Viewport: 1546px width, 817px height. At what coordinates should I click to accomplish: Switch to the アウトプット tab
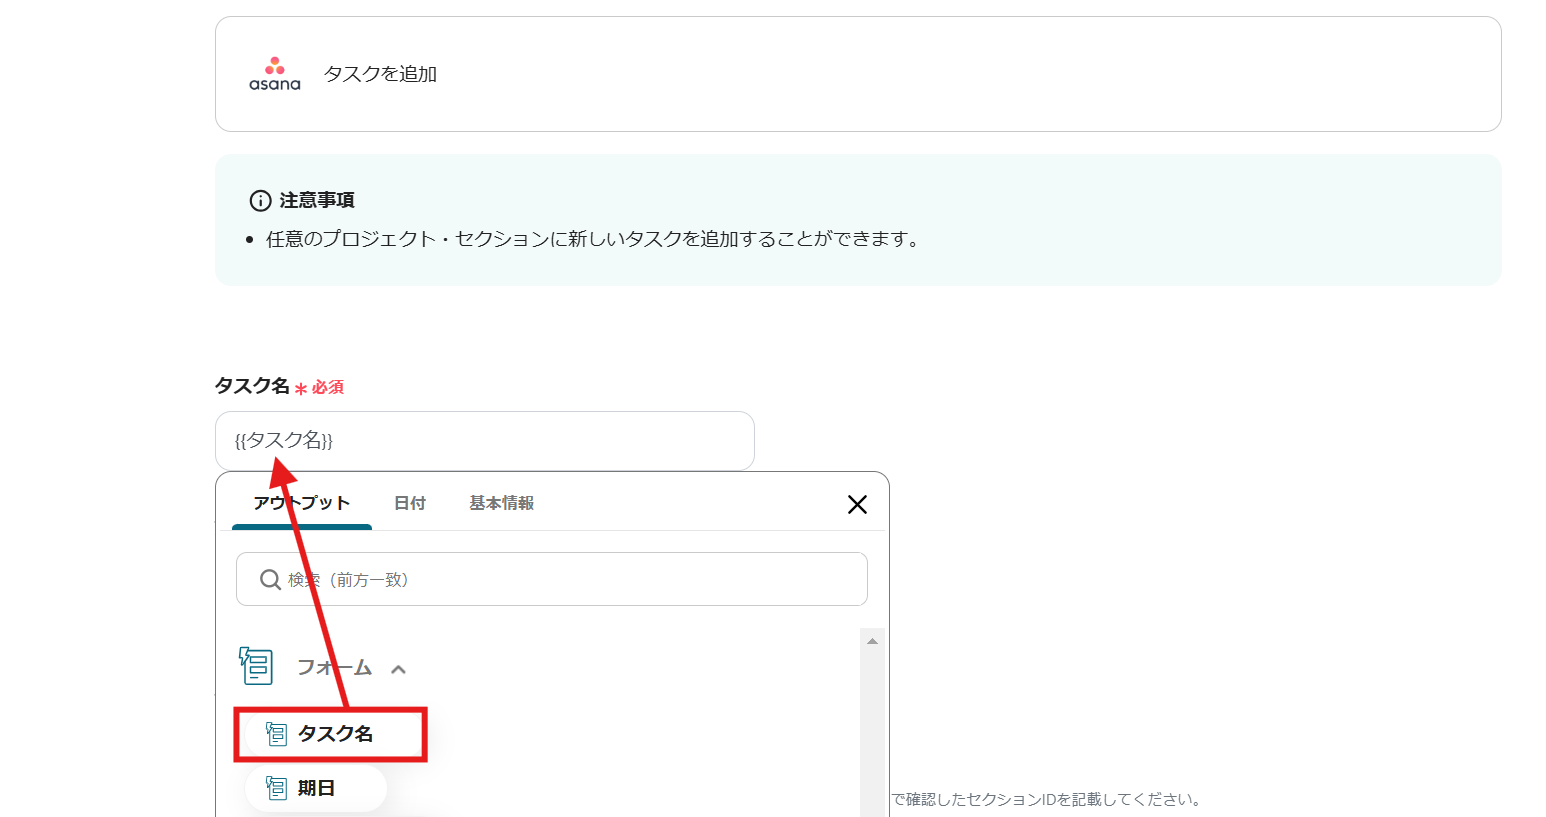click(301, 503)
